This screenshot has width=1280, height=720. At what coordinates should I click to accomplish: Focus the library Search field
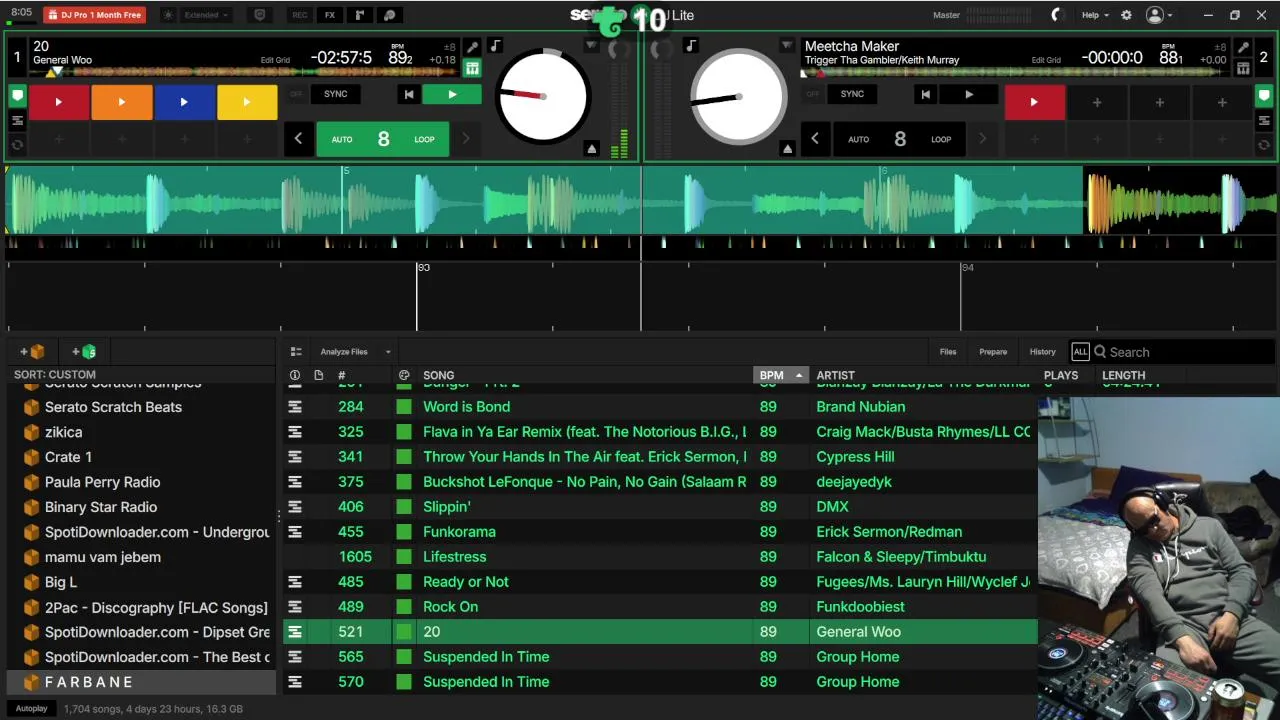point(1185,352)
